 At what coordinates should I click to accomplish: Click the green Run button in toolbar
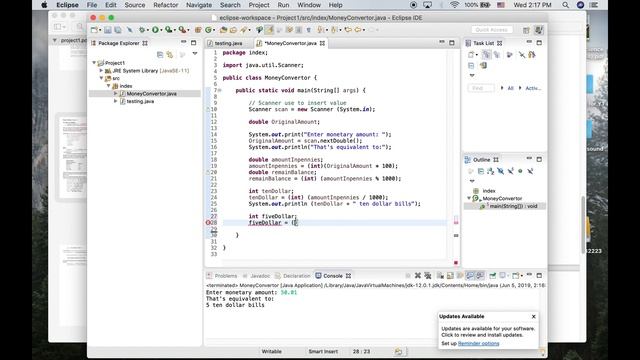tap(155, 30)
